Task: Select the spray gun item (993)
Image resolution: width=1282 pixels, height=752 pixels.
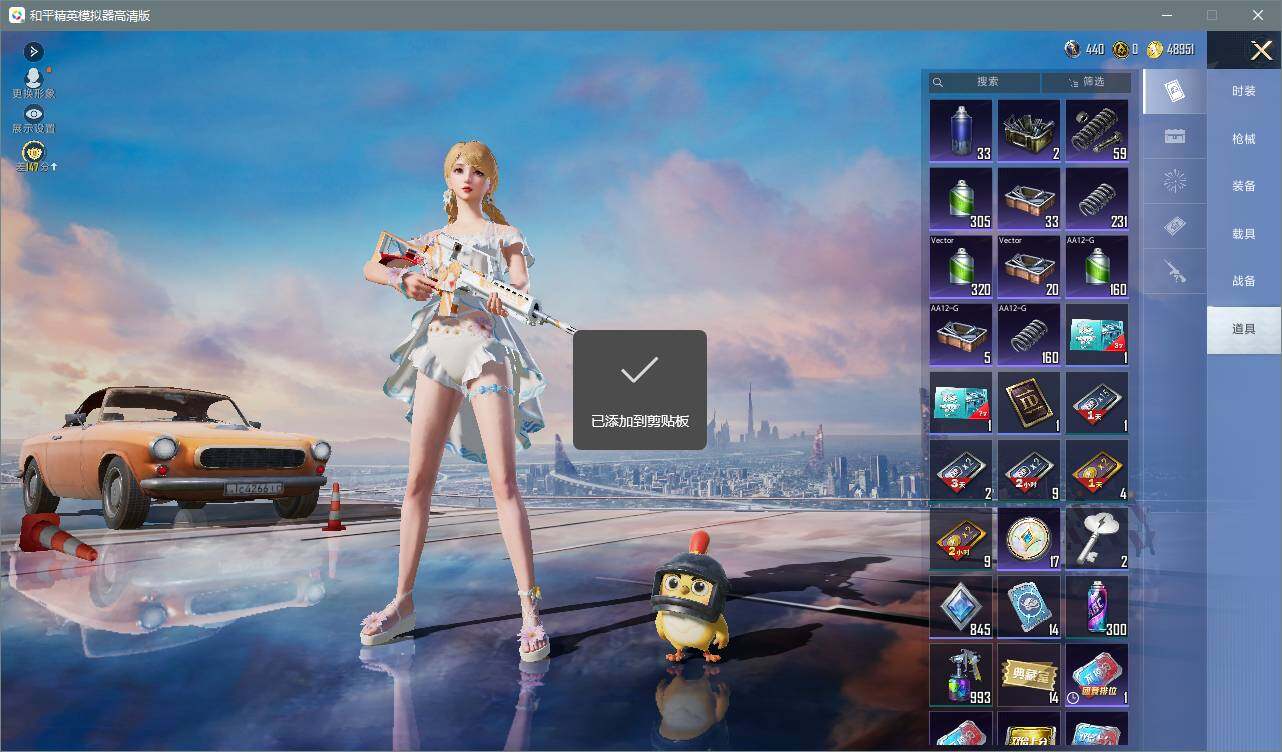Action: click(961, 675)
